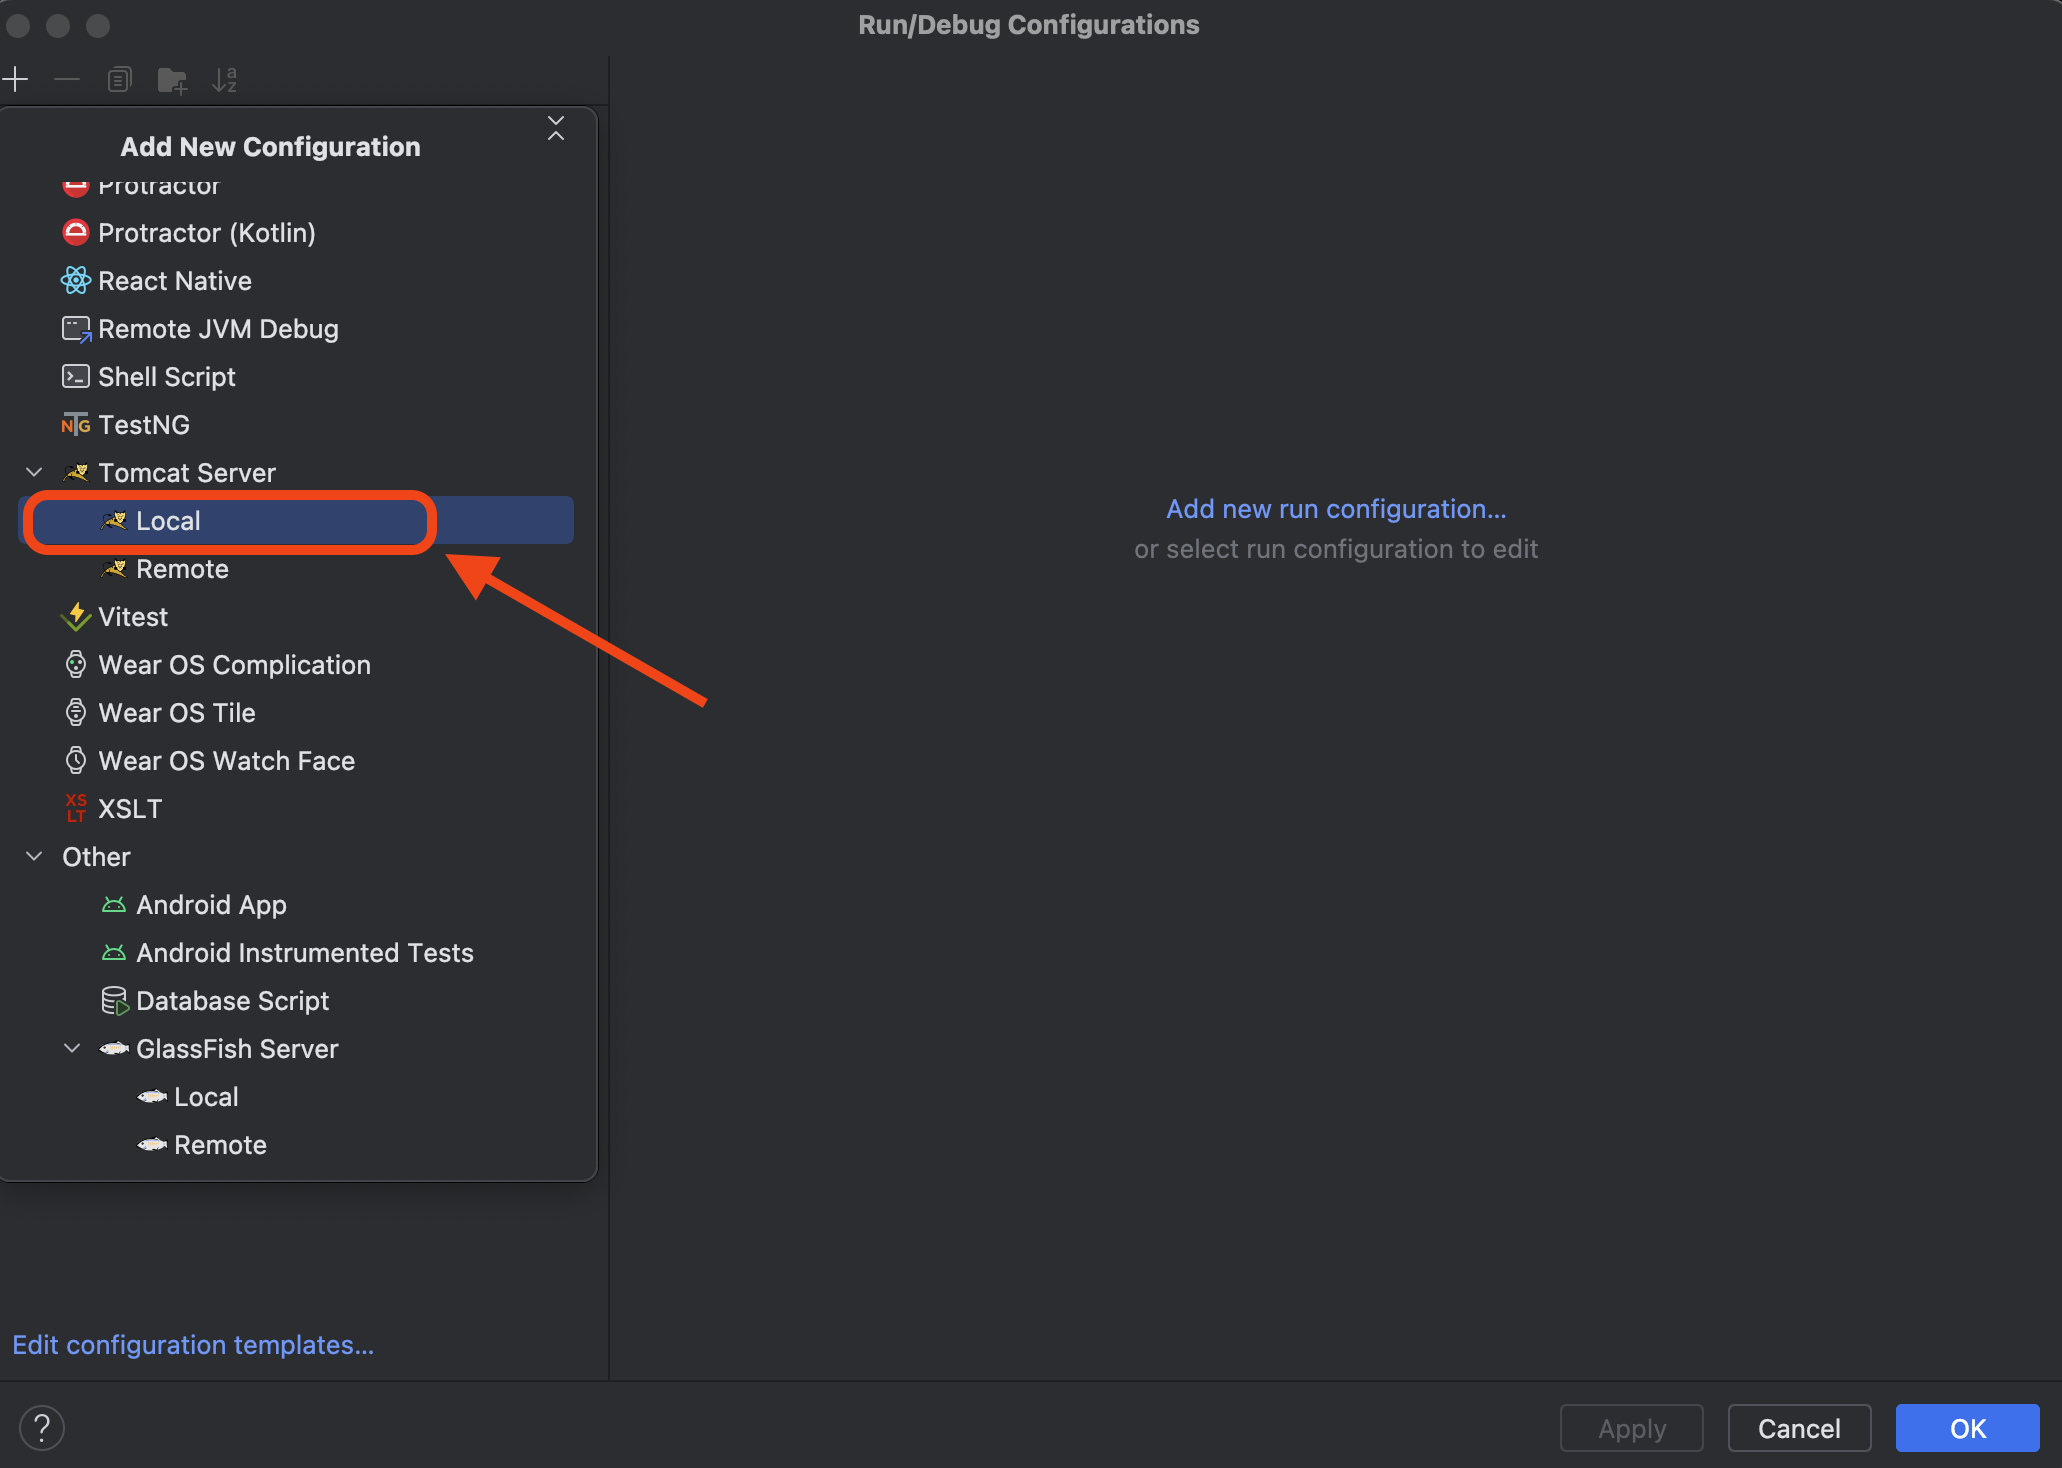2062x1468 pixels.
Task: Select the Database Script entry
Action: 232,1001
